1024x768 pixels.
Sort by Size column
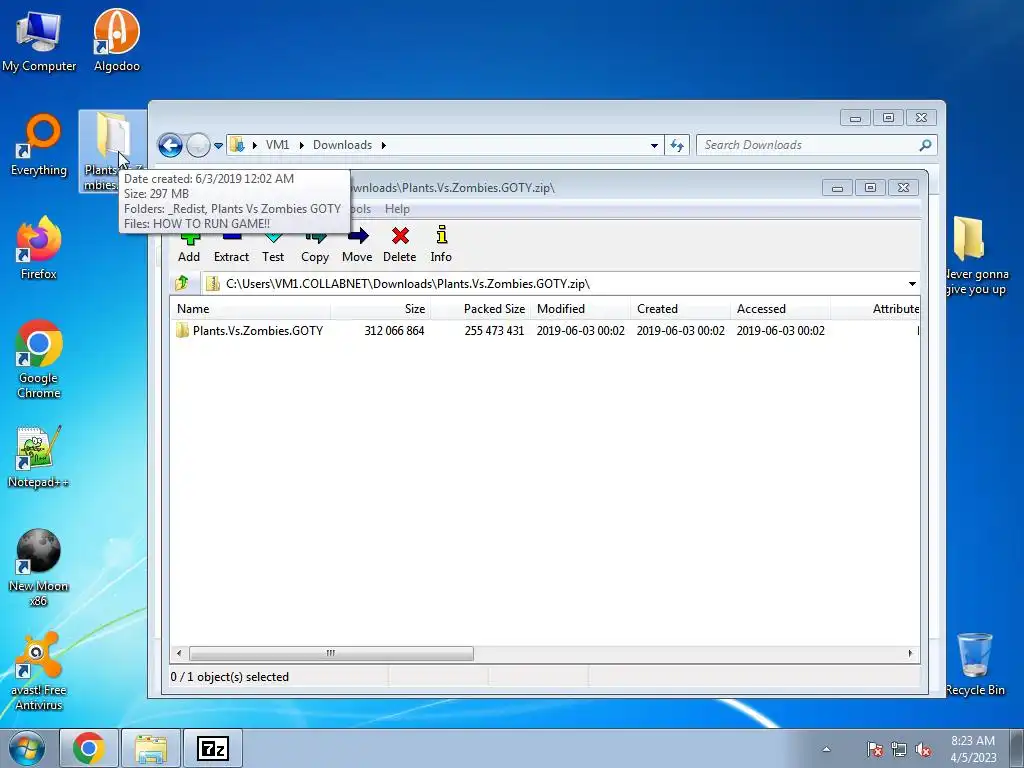pos(381,309)
